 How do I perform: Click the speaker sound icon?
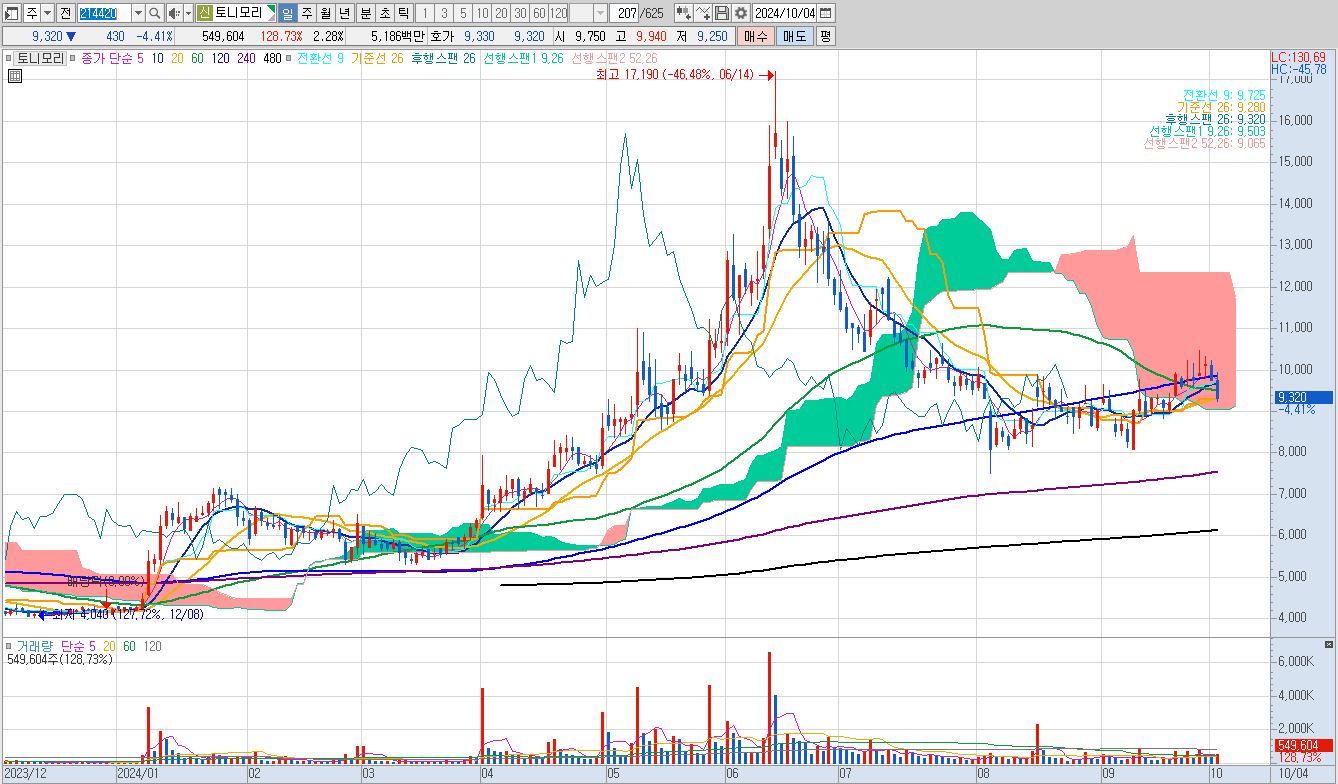[x=174, y=13]
